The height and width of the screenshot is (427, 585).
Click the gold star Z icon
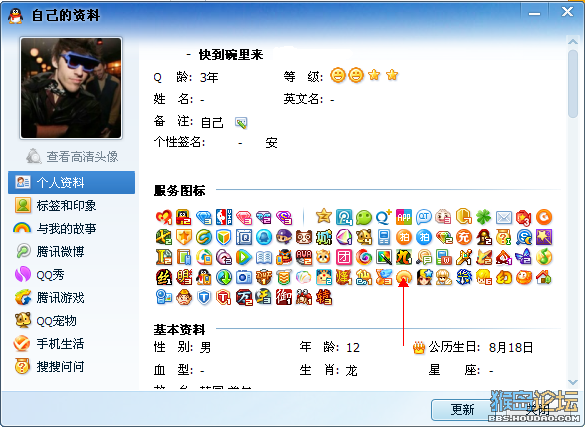[324, 216]
